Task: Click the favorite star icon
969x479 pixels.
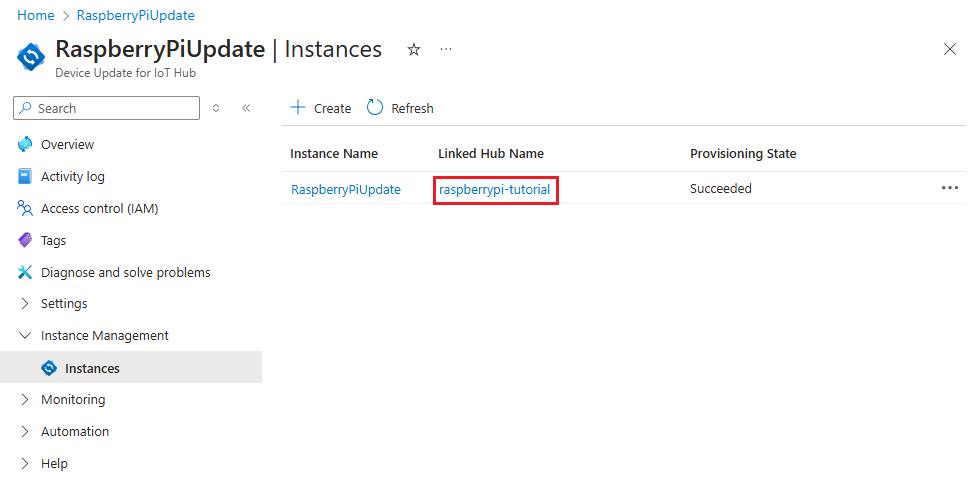Action: coord(414,50)
